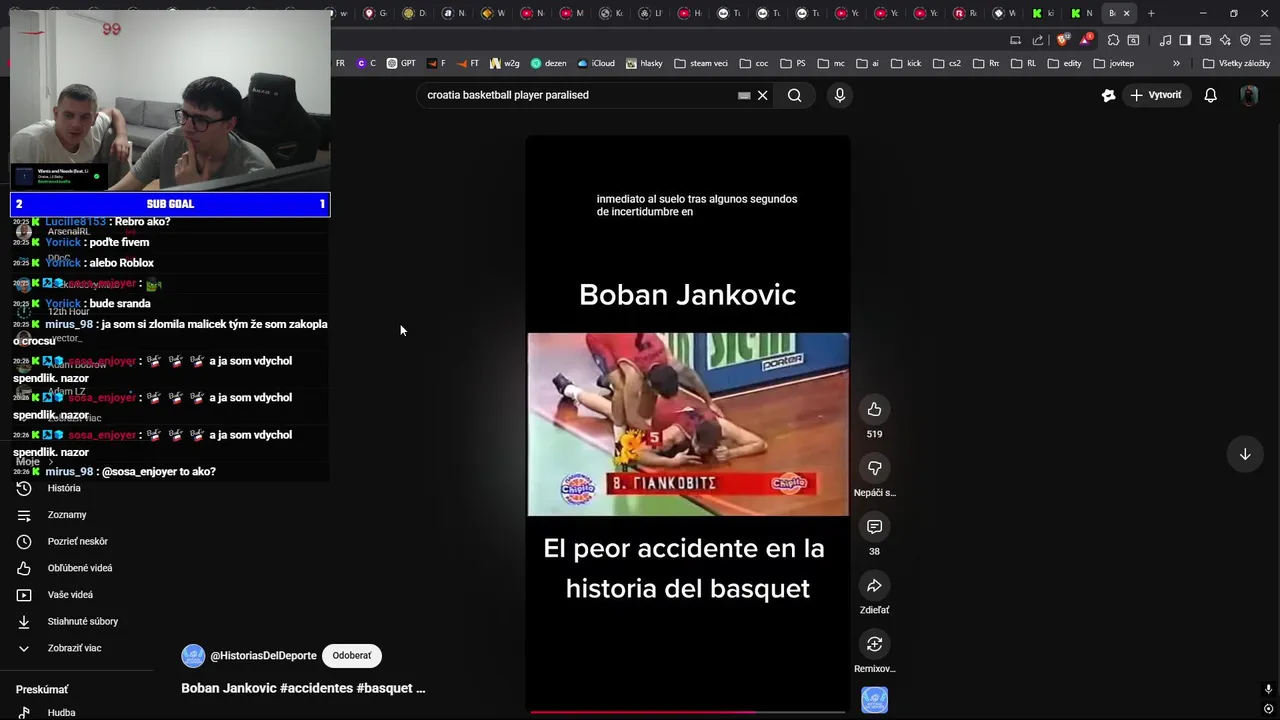The height and width of the screenshot is (720, 1280).
Task: Close the active browser tab
Action: [x=1127, y=13]
